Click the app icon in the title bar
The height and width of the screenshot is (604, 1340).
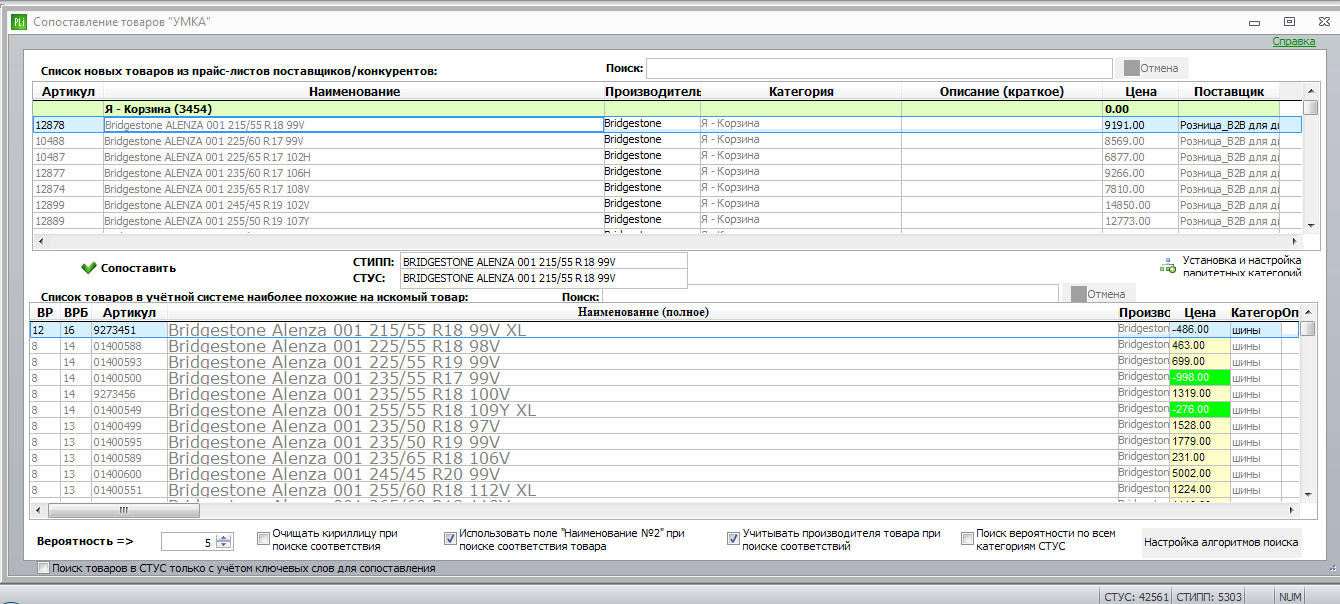[18, 21]
